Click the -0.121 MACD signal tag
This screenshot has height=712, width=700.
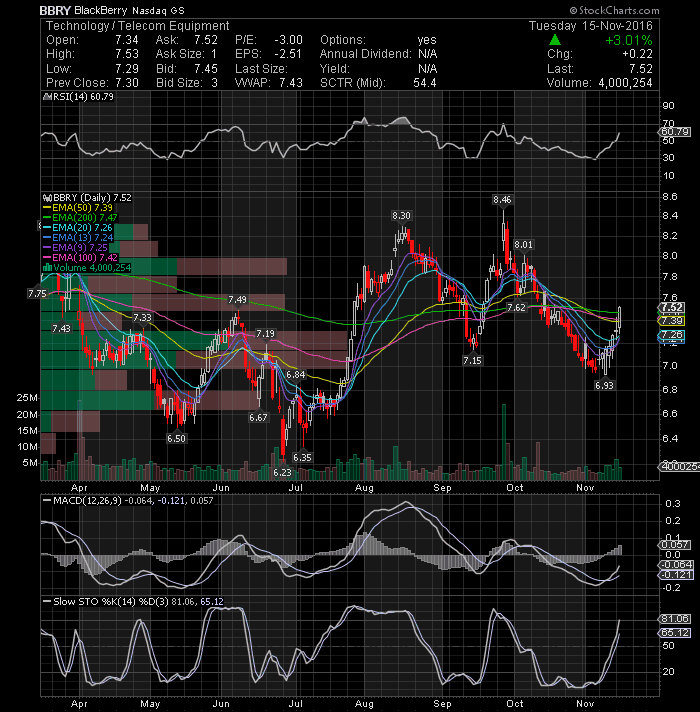tap(676, 575)
